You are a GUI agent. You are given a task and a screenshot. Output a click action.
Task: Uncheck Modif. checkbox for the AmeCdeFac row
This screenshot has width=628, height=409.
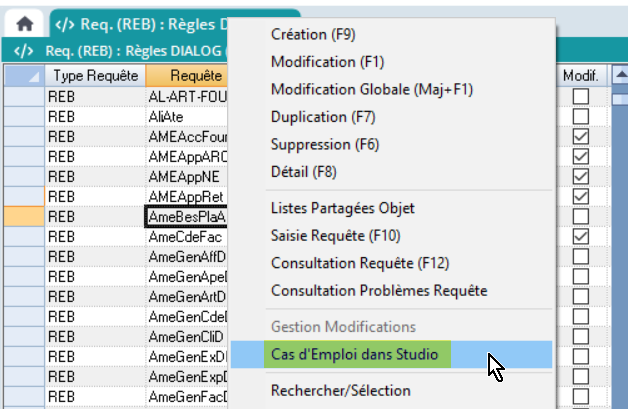pyautogui.click(x=580, y=236)
